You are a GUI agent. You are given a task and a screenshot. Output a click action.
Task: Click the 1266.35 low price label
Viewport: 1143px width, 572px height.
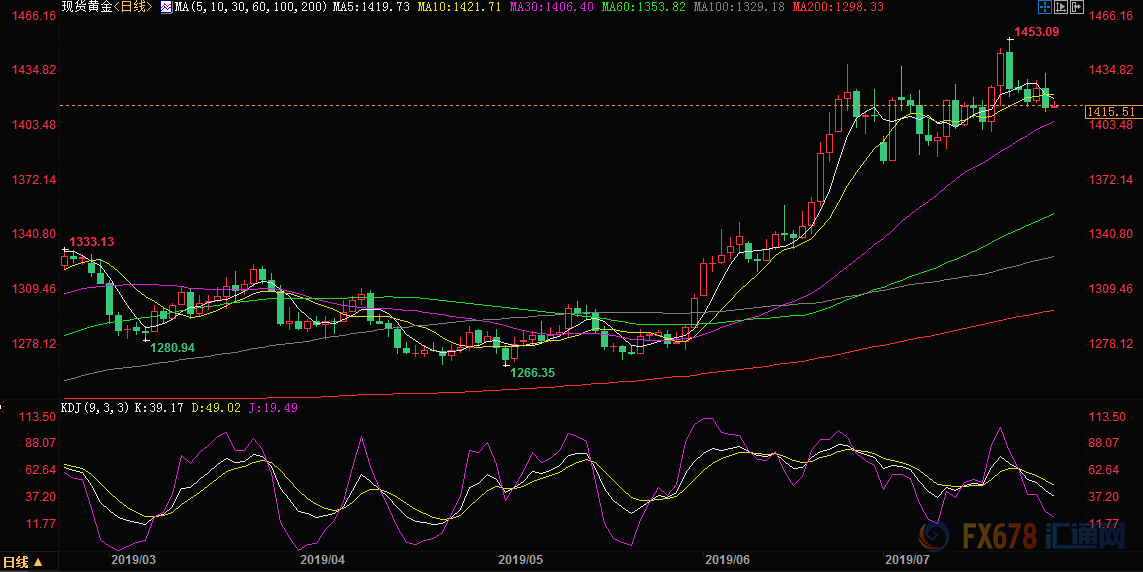point(532,373)
